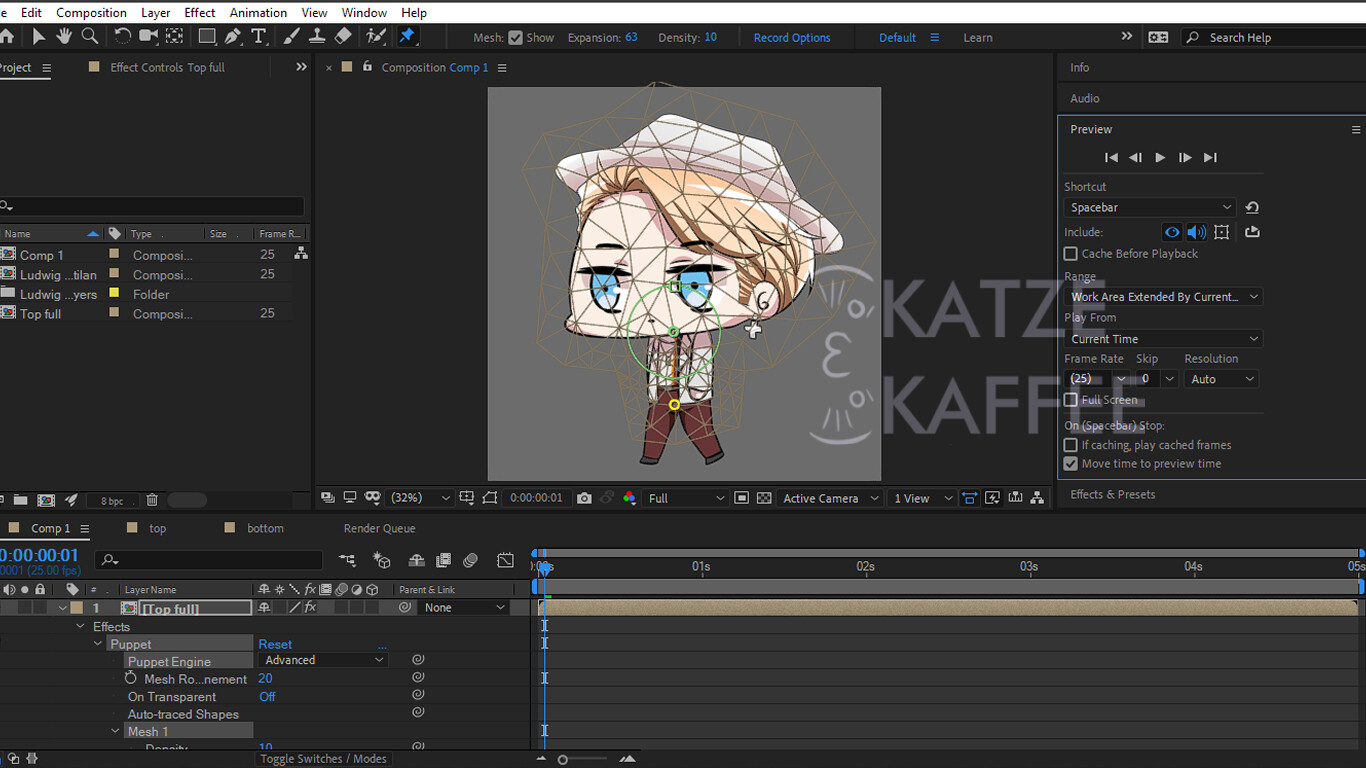Click the Record Options button
The width and height of the screenshot is (1366, 768).
[792, 37]
